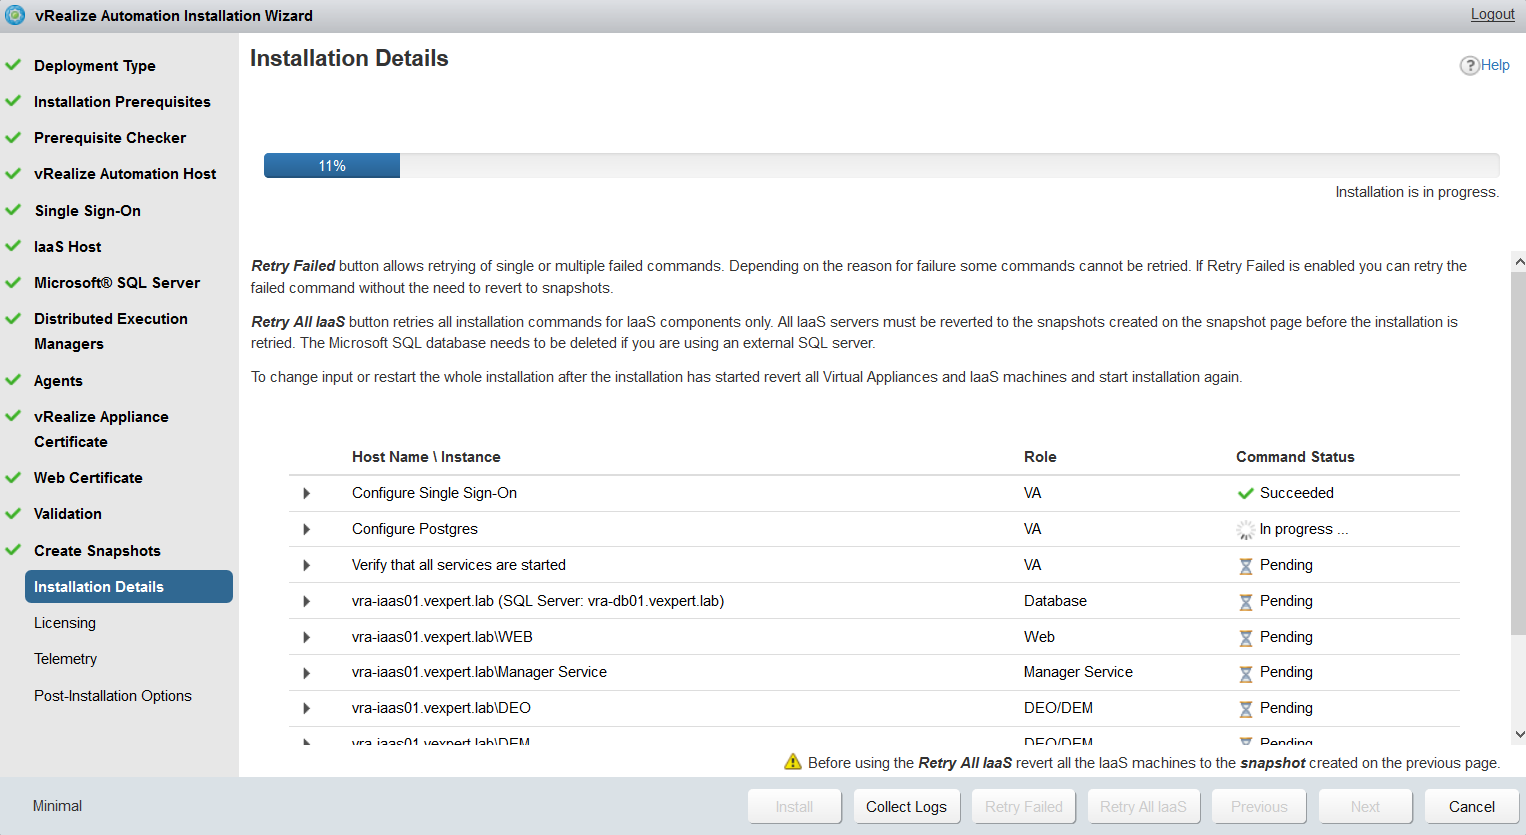1526x835 pixels.
Task: Click the Cancel button
Action: (x=1472, y=806)
